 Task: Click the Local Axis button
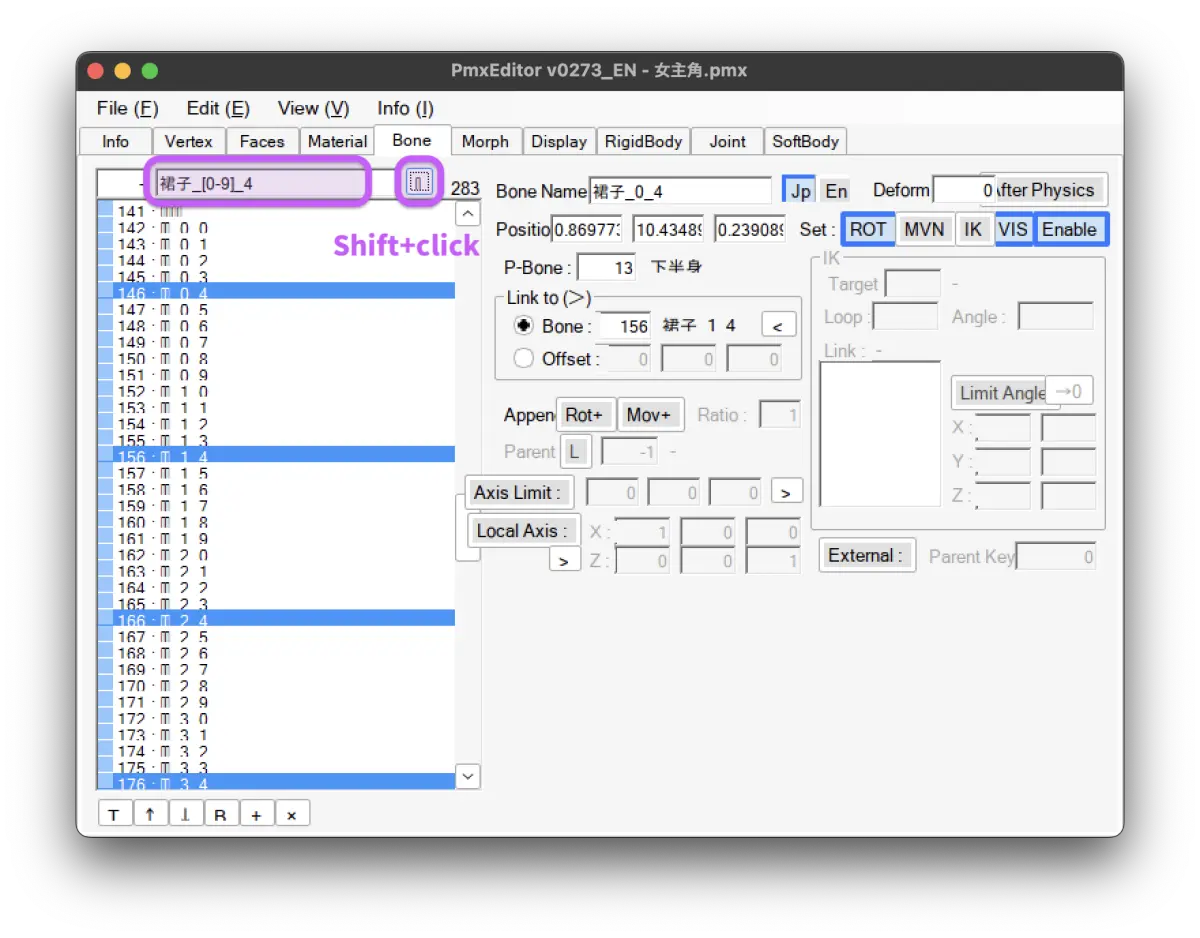[523, 530]
